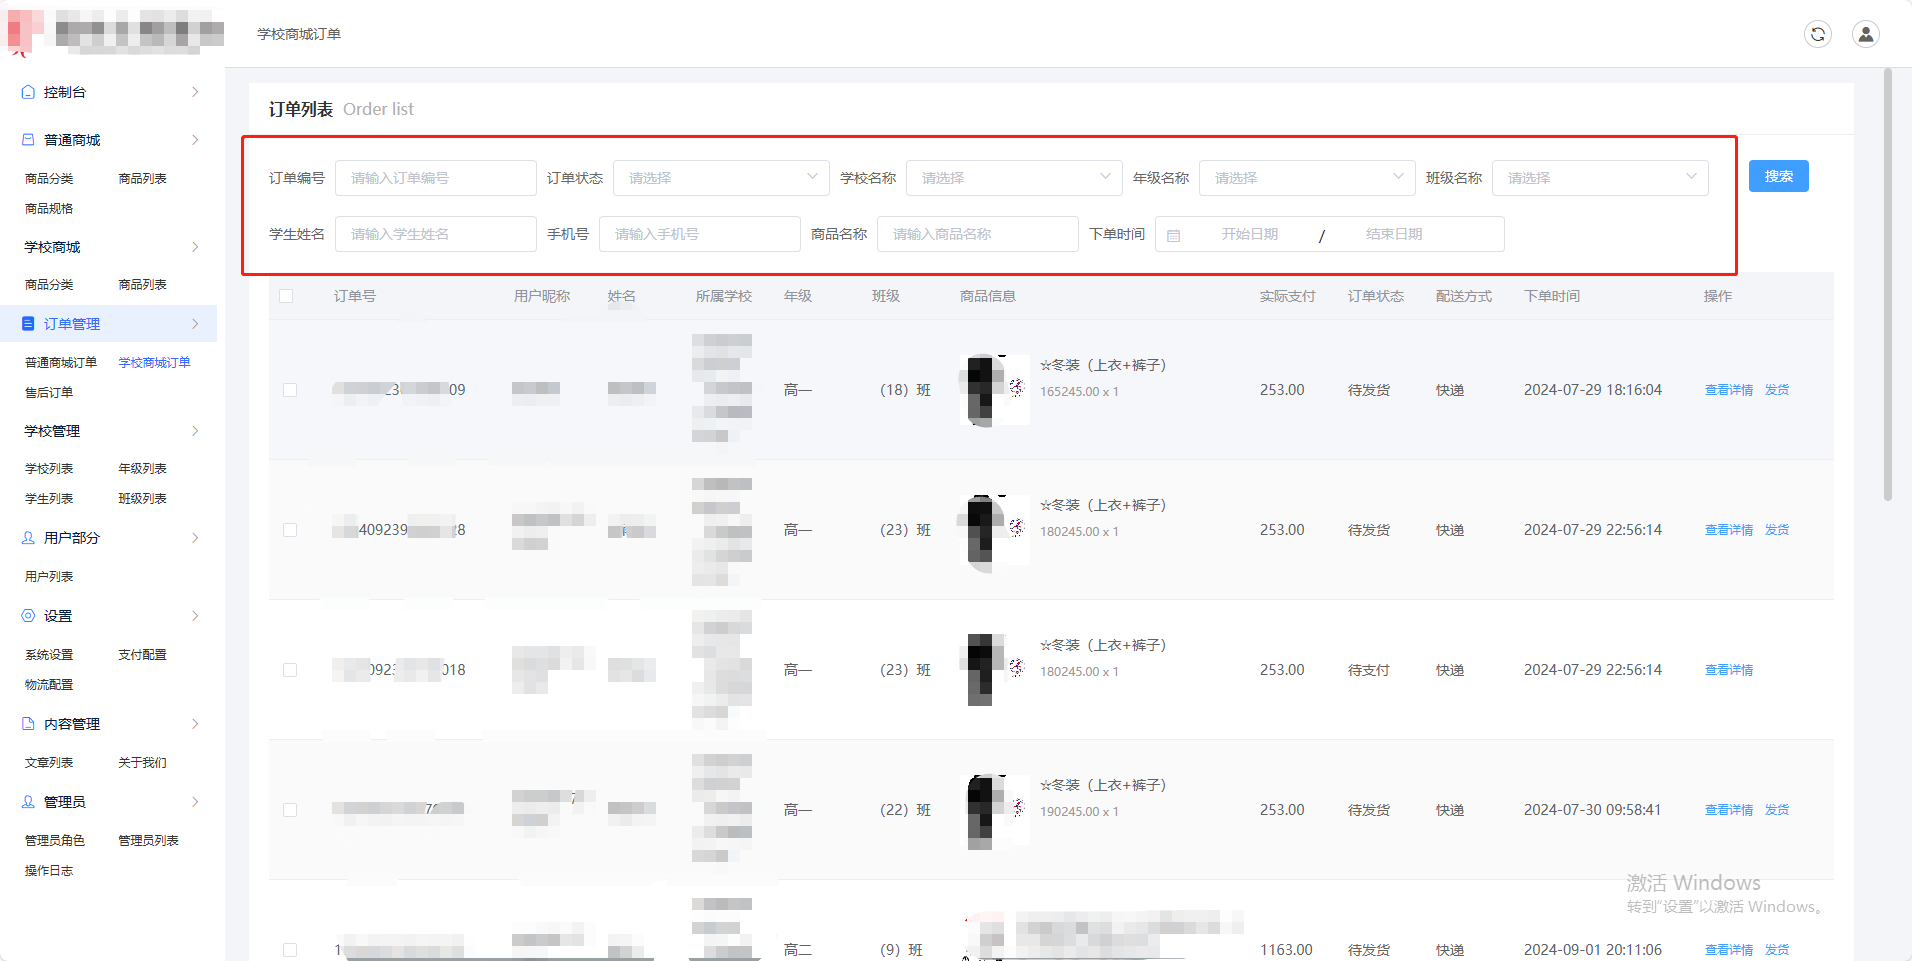The image size is (1912, 961).
Task: Click the 控制台 home icon in sidebar
Action: (x=28, y=92)
